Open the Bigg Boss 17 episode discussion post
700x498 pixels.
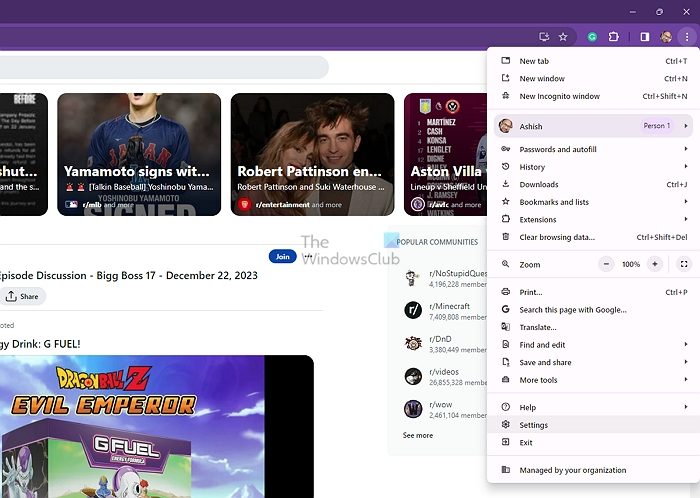tap(128, 275)
